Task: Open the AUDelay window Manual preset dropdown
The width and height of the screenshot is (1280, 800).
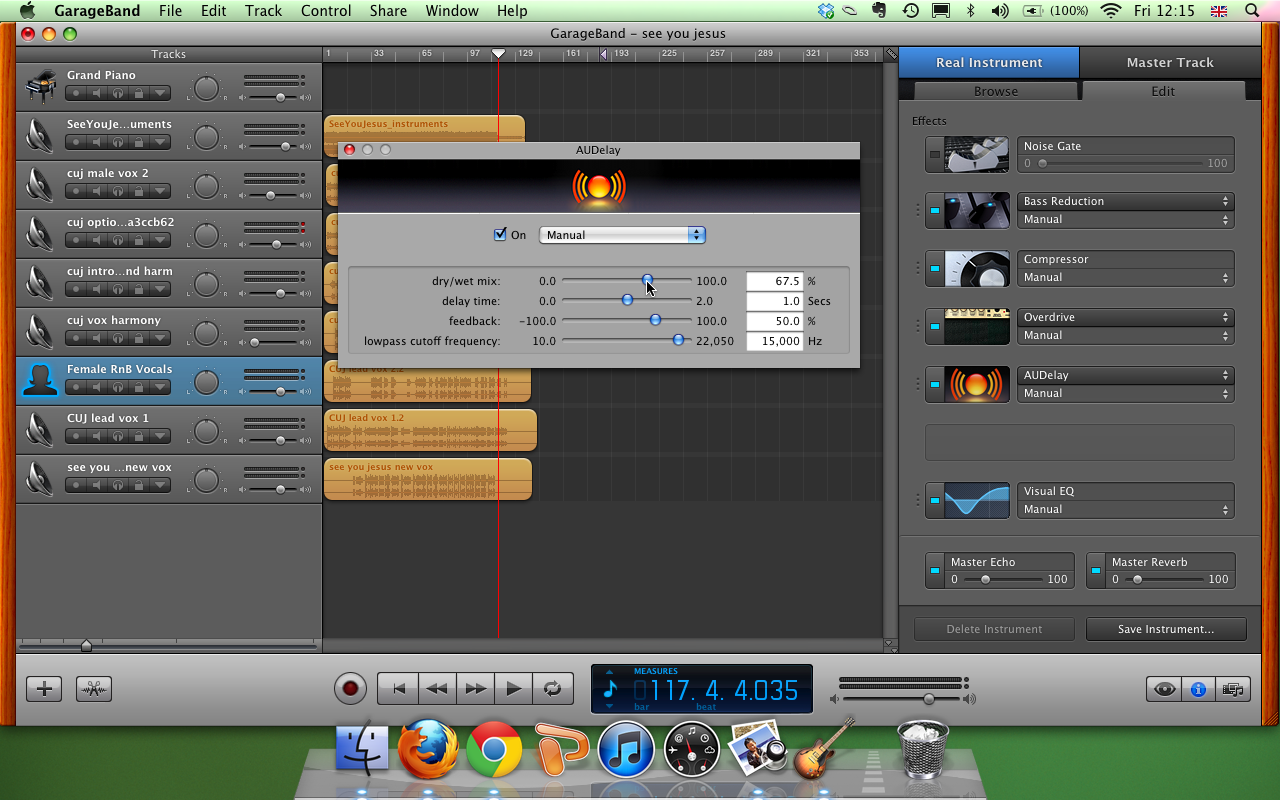Action: [x=622, y=235]
